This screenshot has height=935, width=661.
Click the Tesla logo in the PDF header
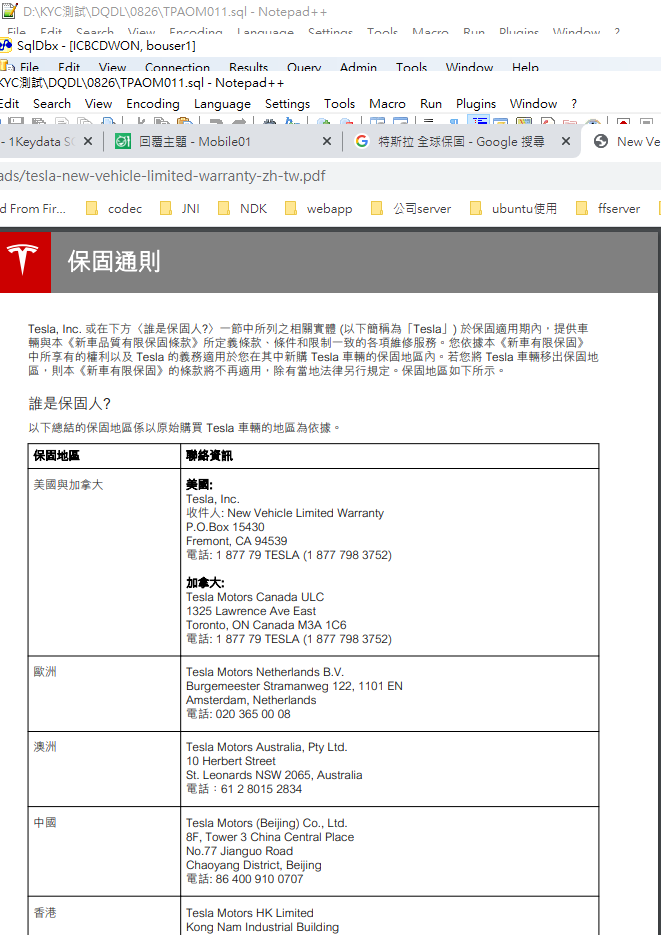(x=23, y=259)
